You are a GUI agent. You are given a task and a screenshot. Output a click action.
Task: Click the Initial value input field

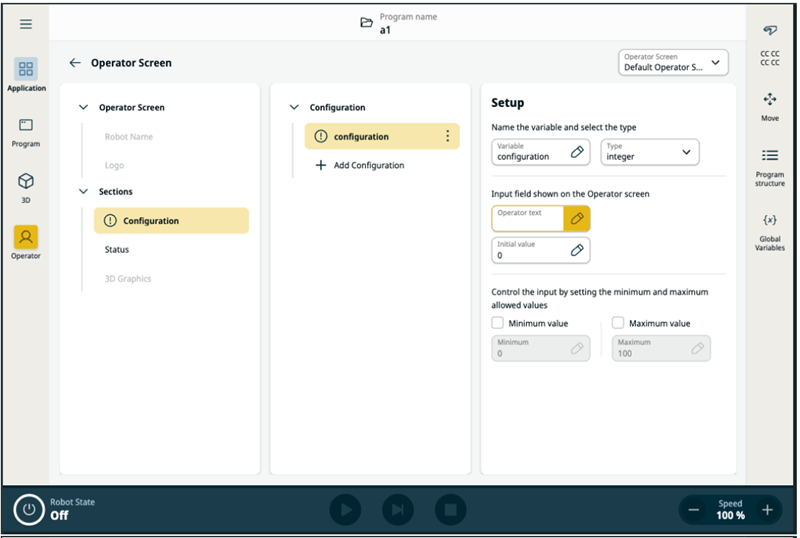[530, 250]
